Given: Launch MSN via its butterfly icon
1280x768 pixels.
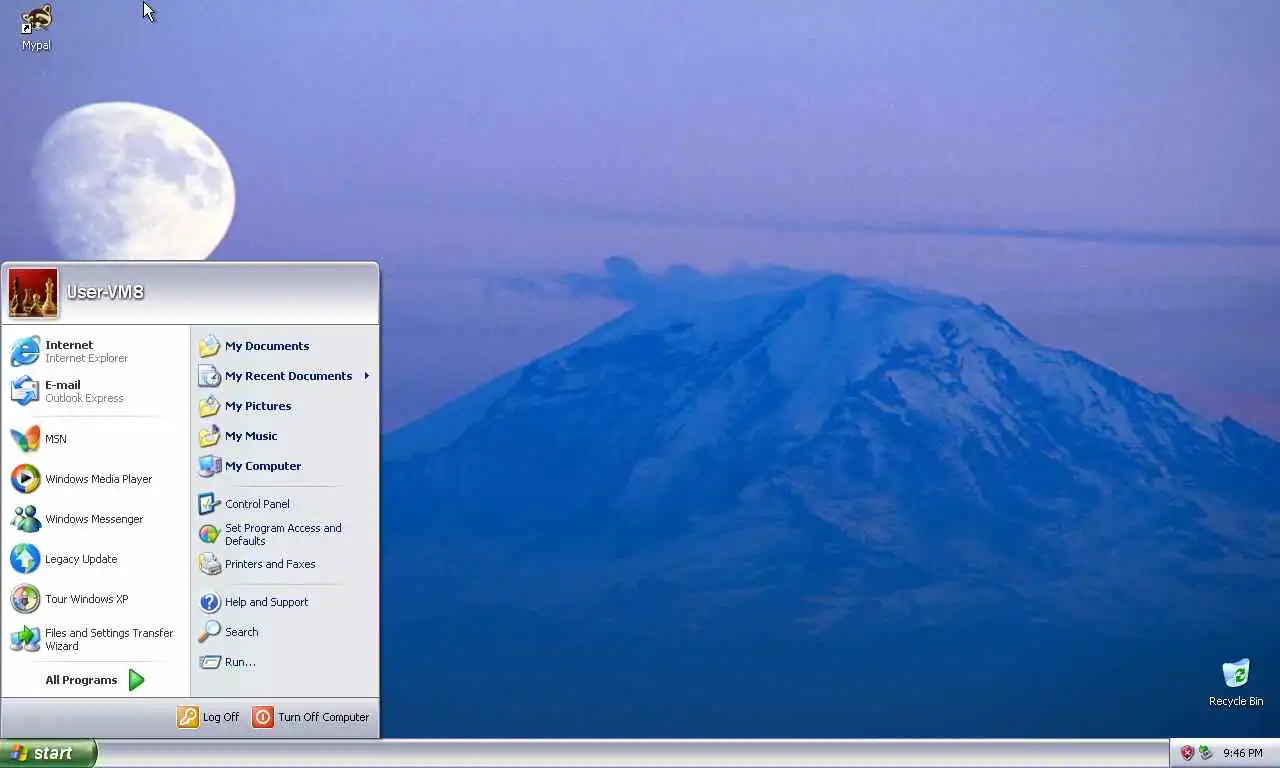Looking at the screenshot, I should point(25,439).
